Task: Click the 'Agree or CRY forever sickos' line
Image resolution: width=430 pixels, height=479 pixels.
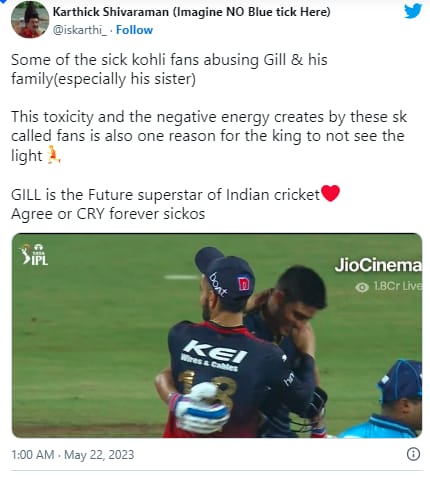Action: [108, 214]
